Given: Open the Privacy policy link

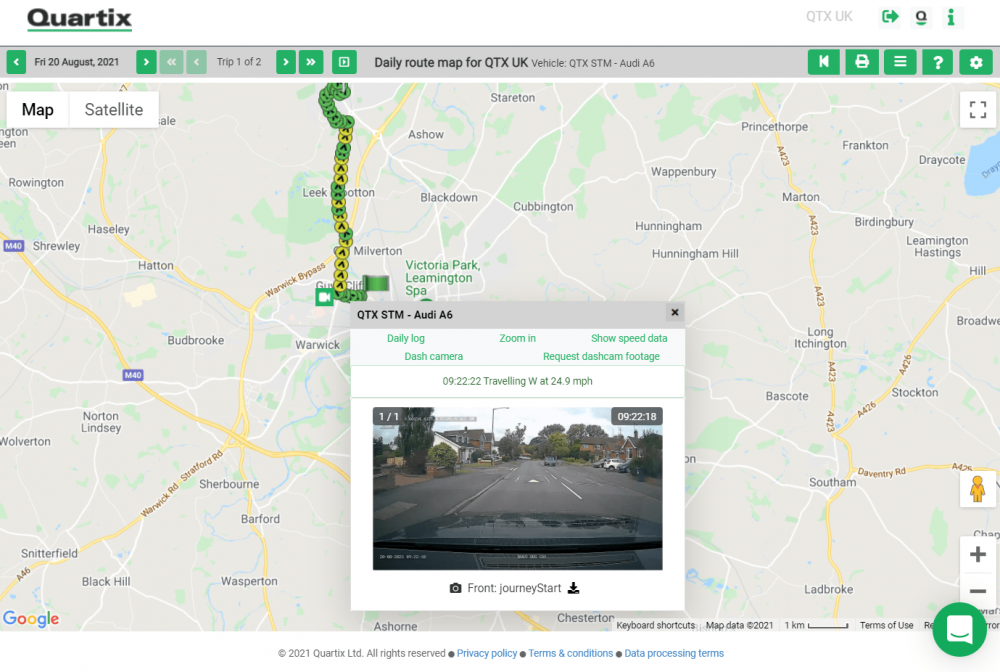Looking at the screenshot, I should point(487,653).
